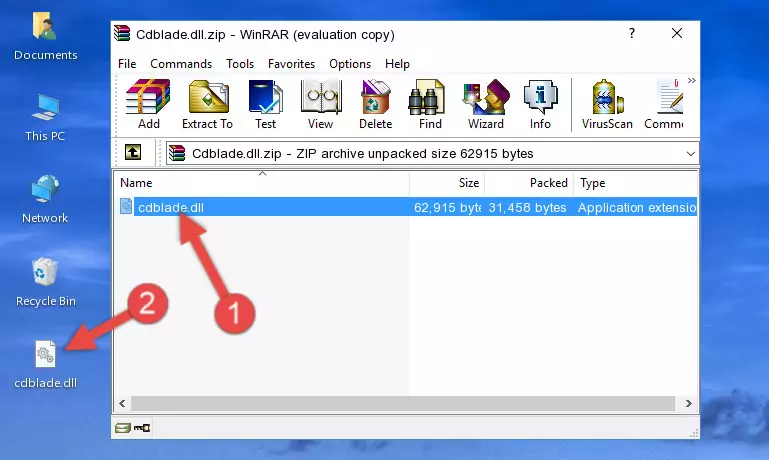Sort by Type column header
This screenshot has height=460, width=769.
[x=635, y=183]
